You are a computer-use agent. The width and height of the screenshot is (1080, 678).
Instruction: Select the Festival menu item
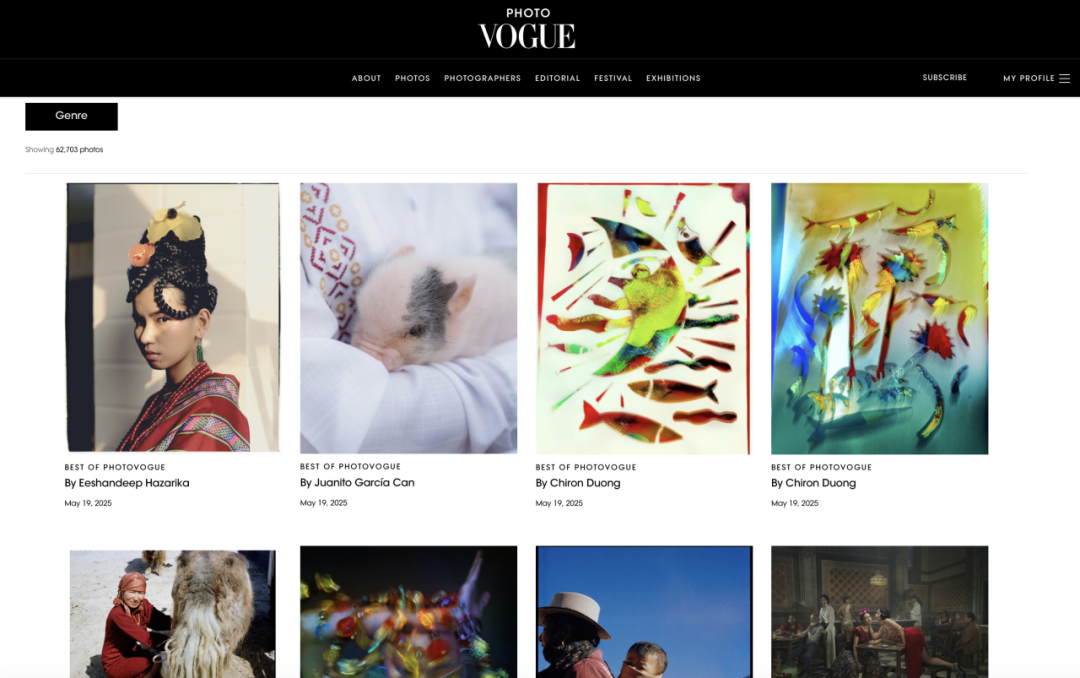613,79
